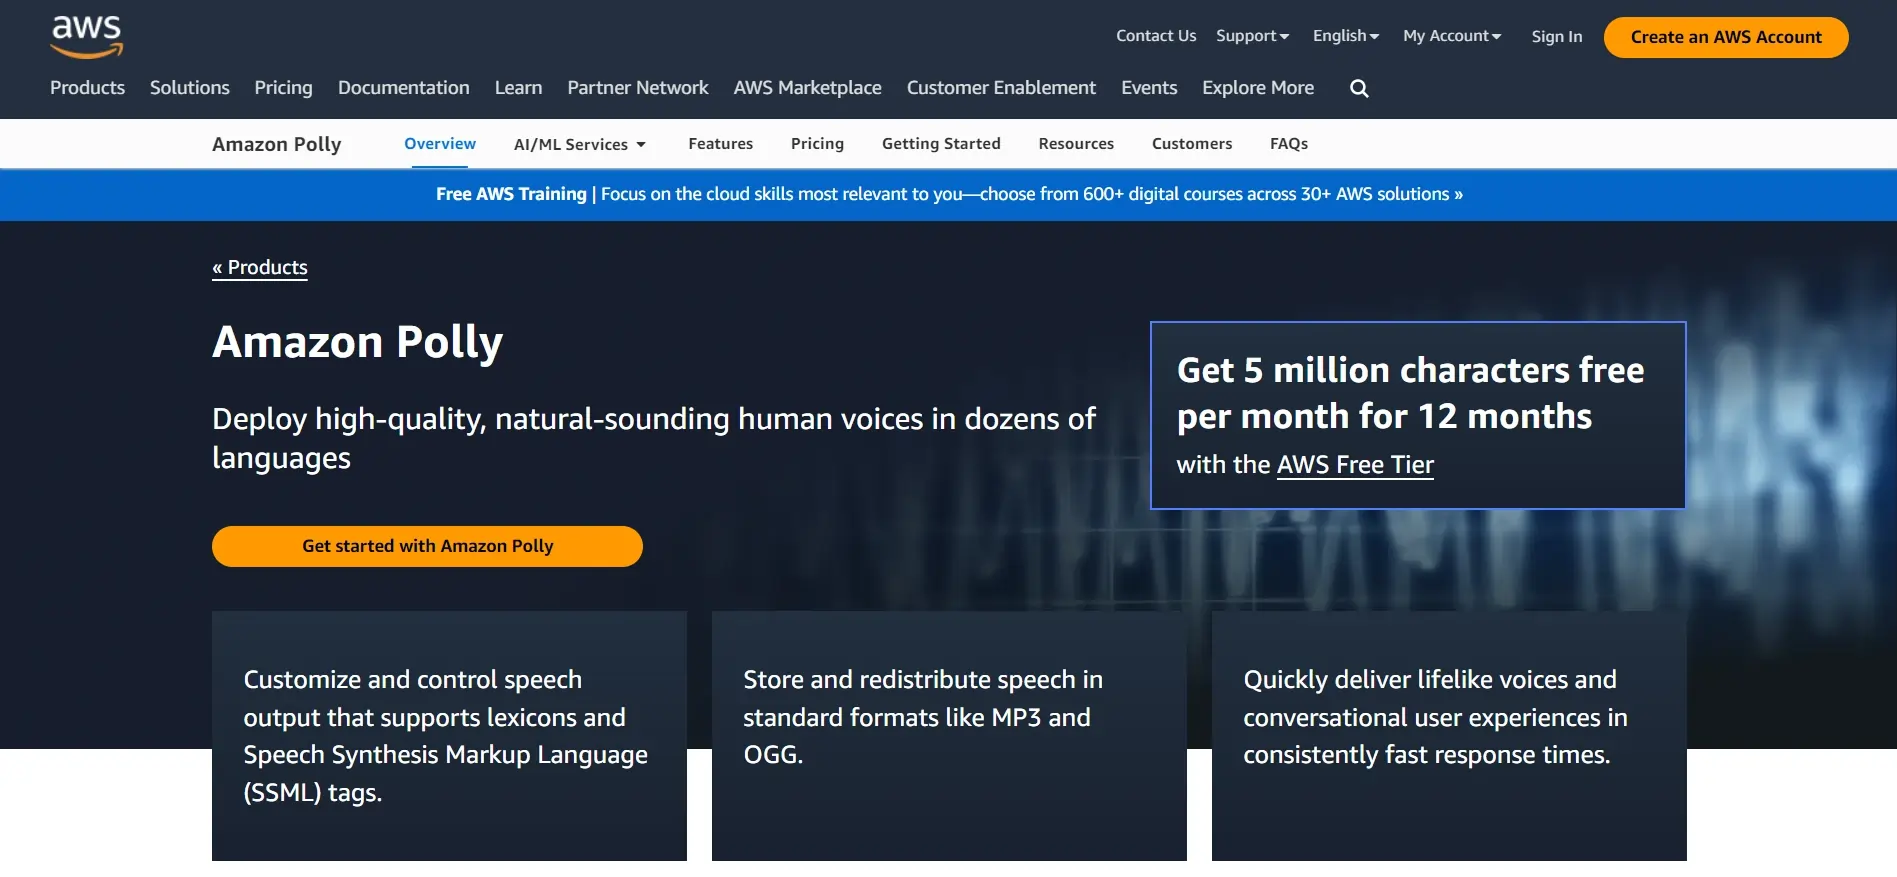Expand the English language dropdown
This screenshot has width=1897, height=877.
tap(1346, 36)
